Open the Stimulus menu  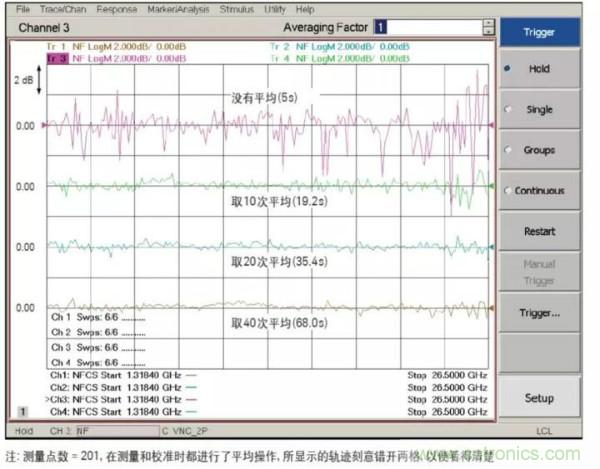pos(237,9)
